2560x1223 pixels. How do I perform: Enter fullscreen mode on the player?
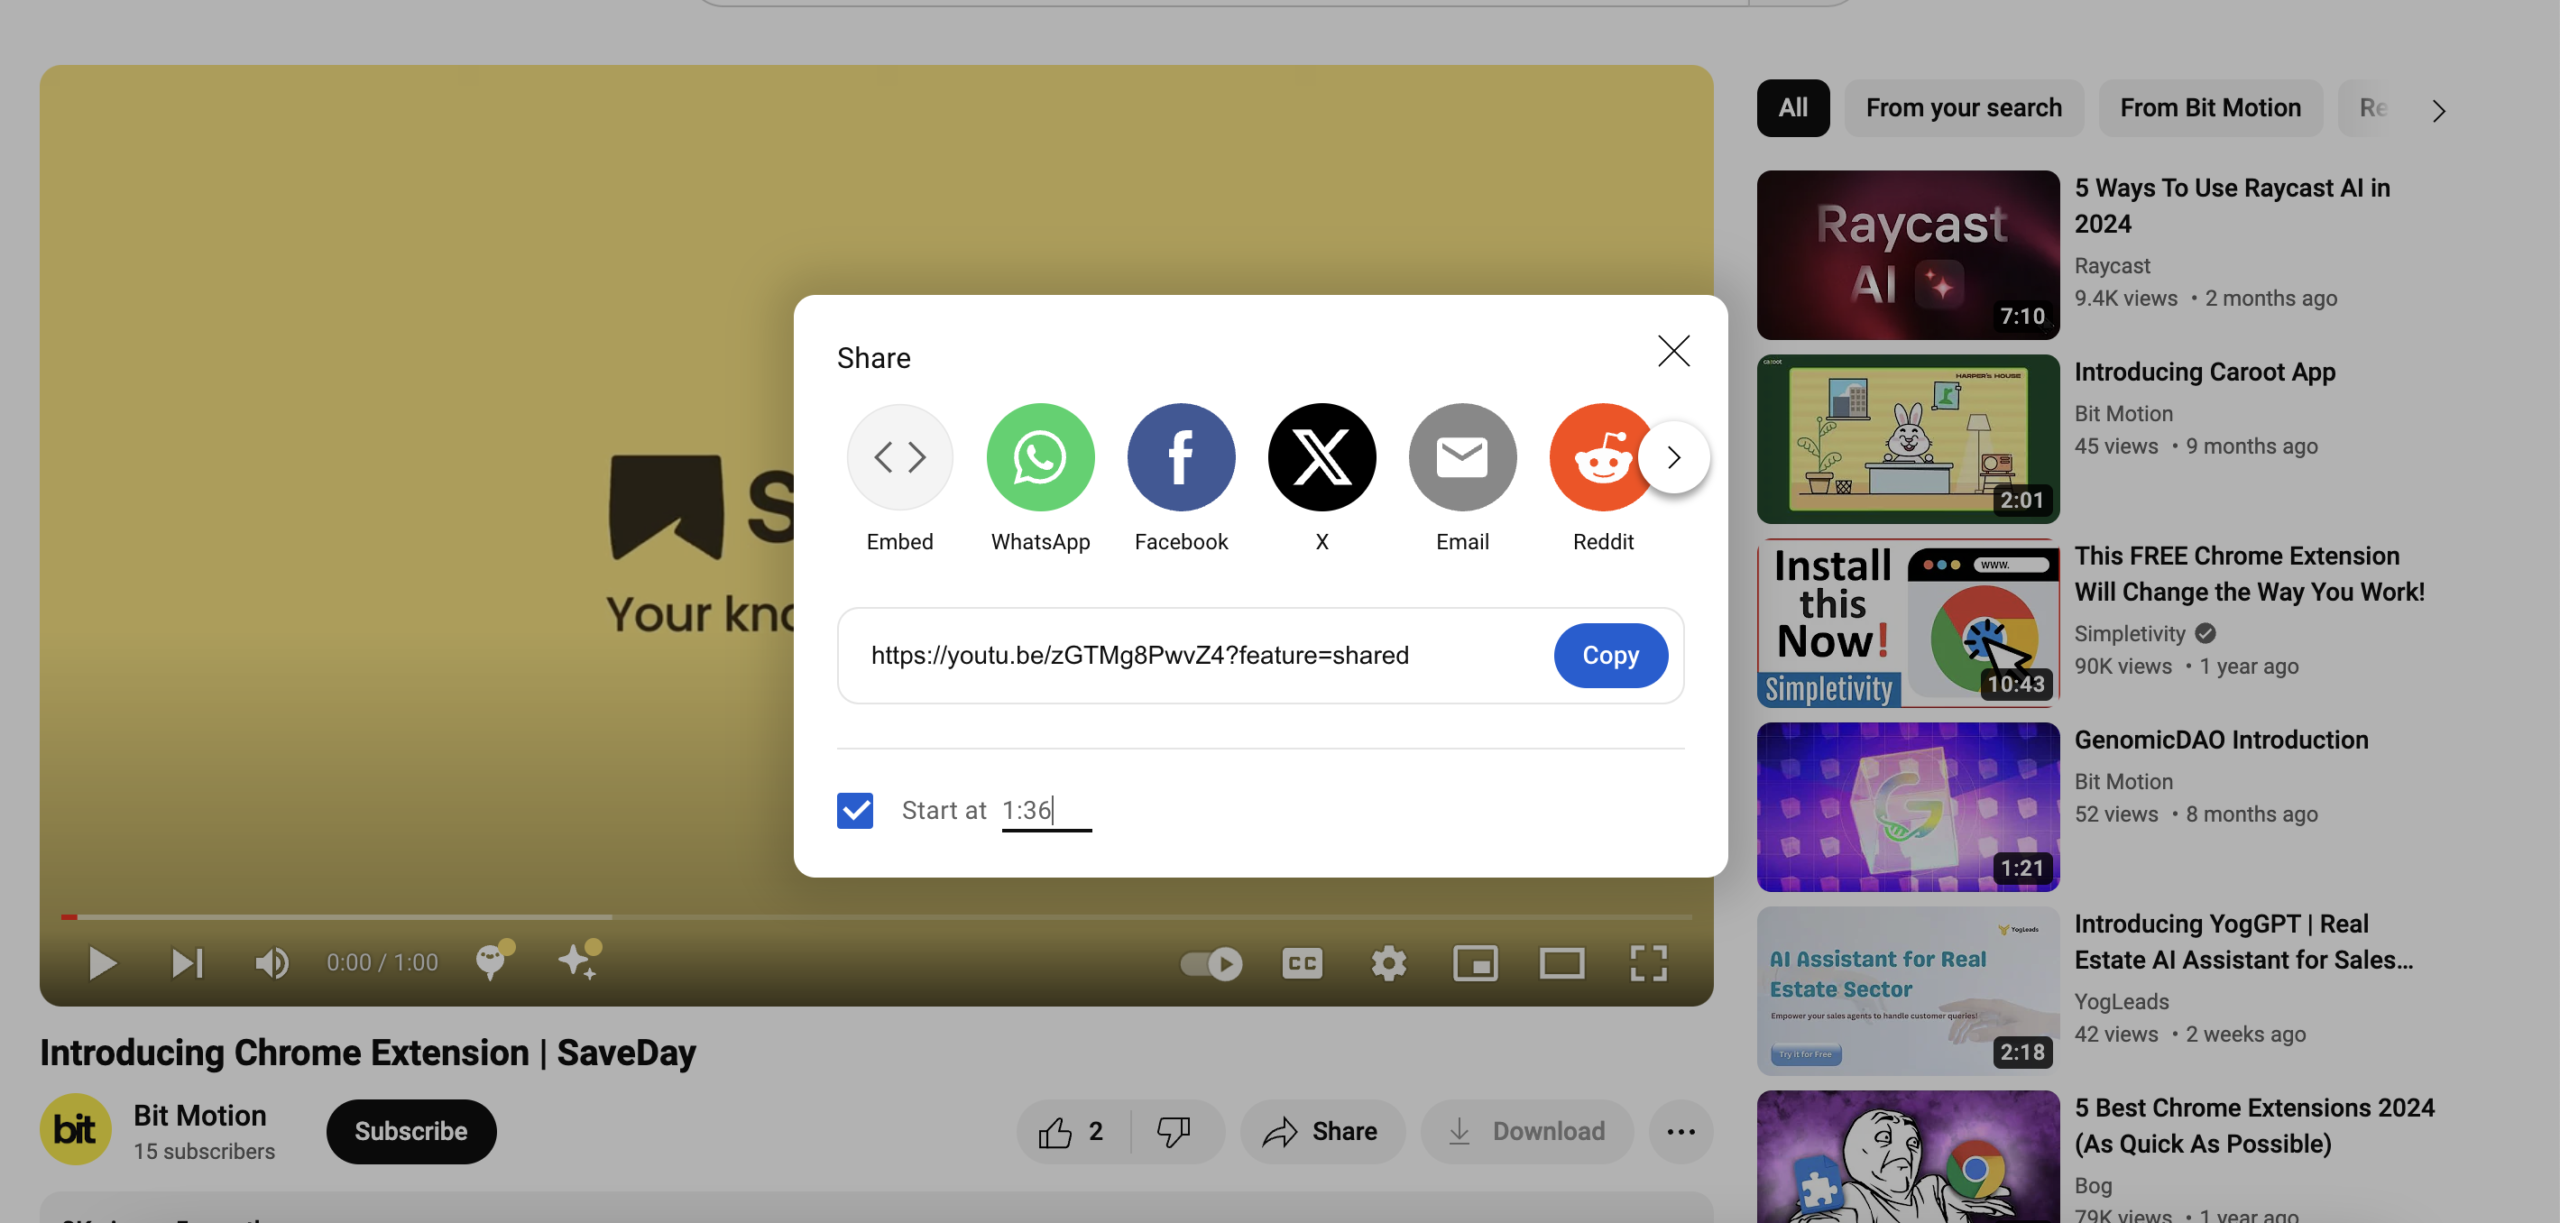[1648, 963]
